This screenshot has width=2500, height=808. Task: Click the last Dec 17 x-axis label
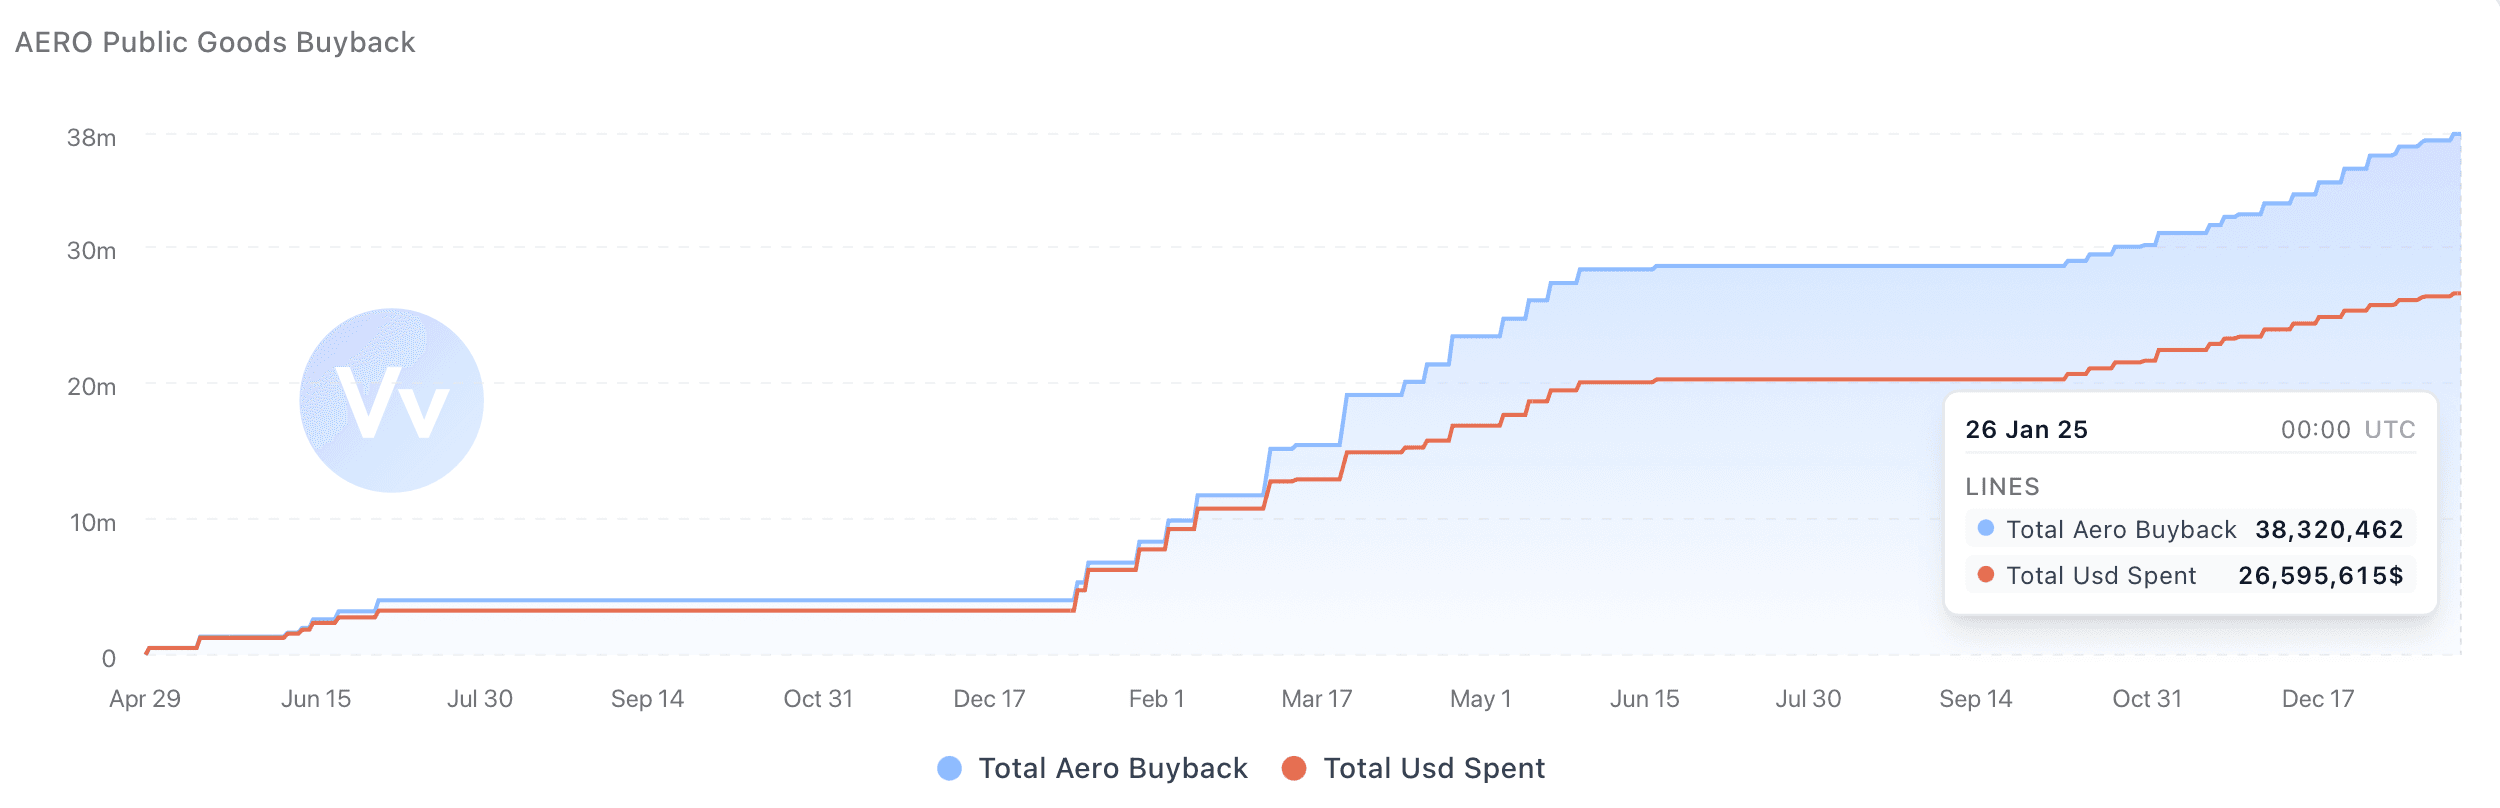[x=2317, y=699]
